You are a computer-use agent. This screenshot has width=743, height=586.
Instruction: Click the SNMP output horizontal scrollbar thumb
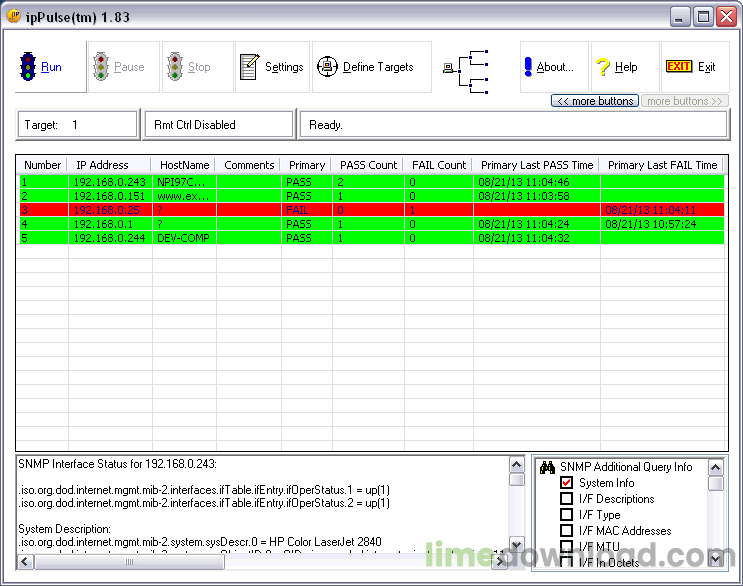[129, 562]
